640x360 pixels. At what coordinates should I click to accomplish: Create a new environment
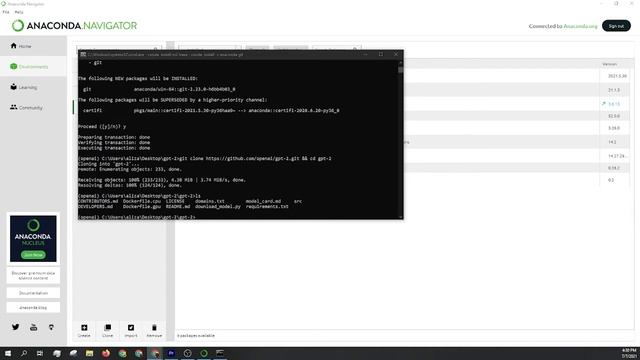(x=84, y=331)
